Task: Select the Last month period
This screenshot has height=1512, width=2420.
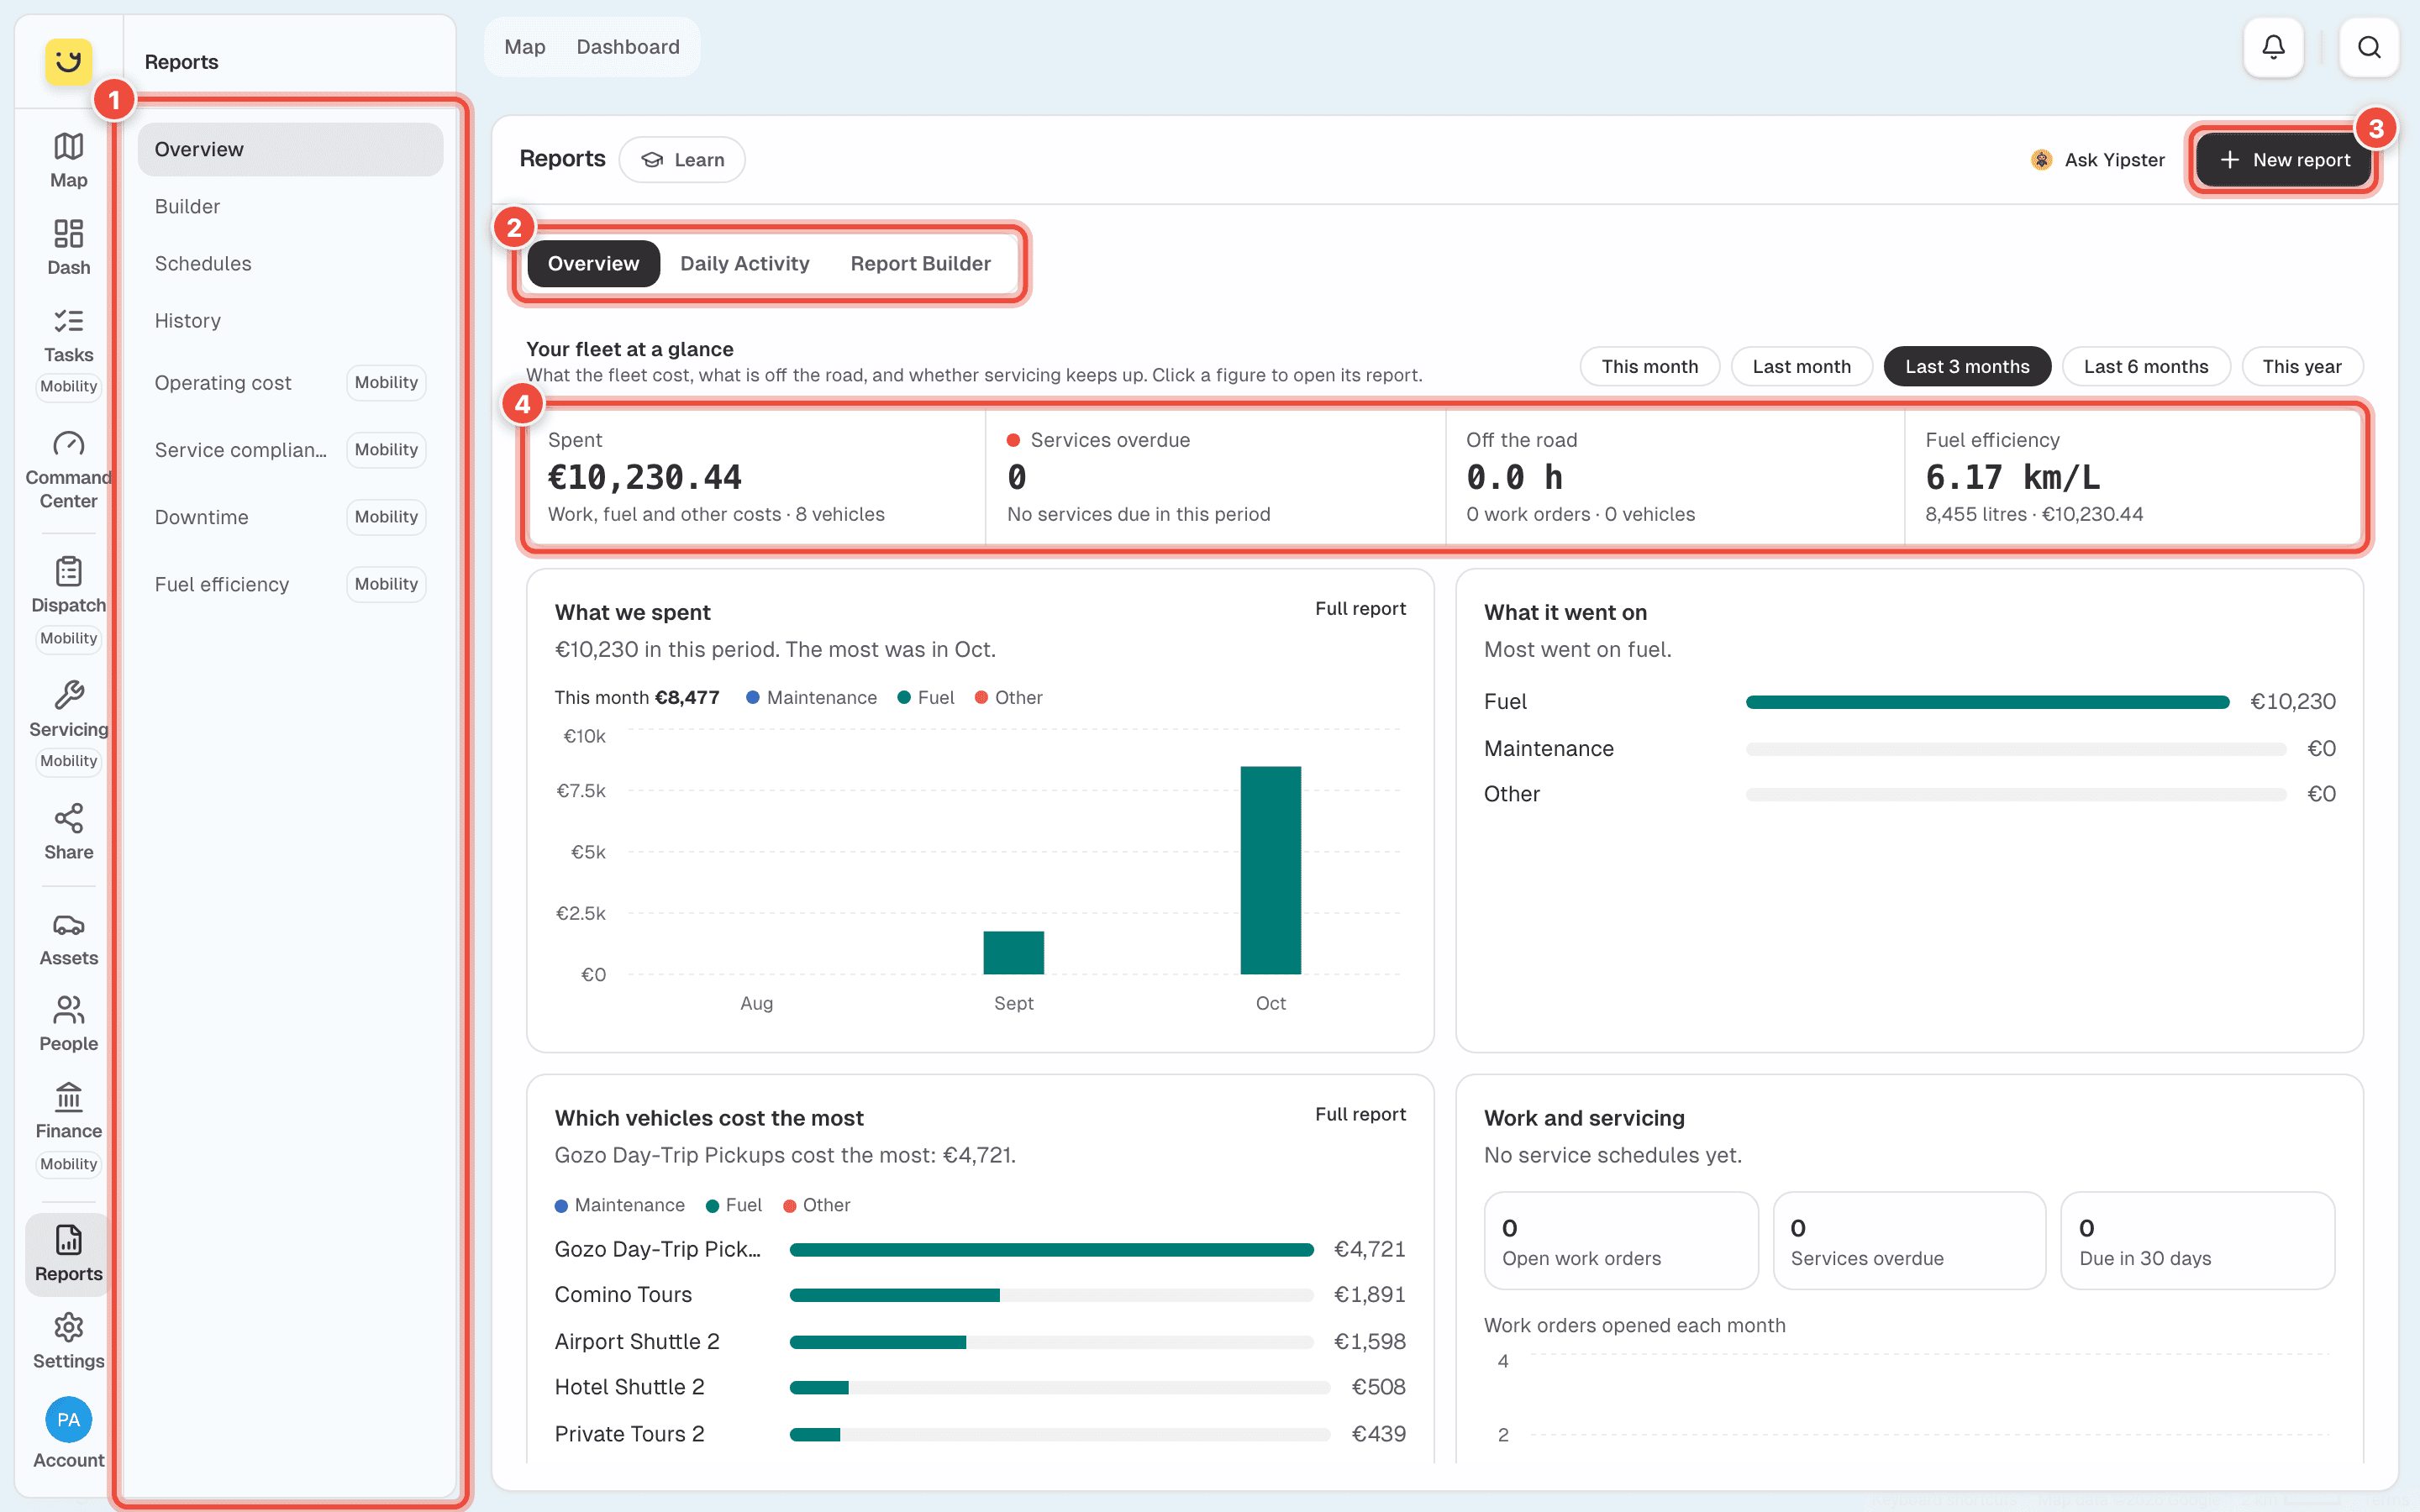Action: pos(1801,366)
